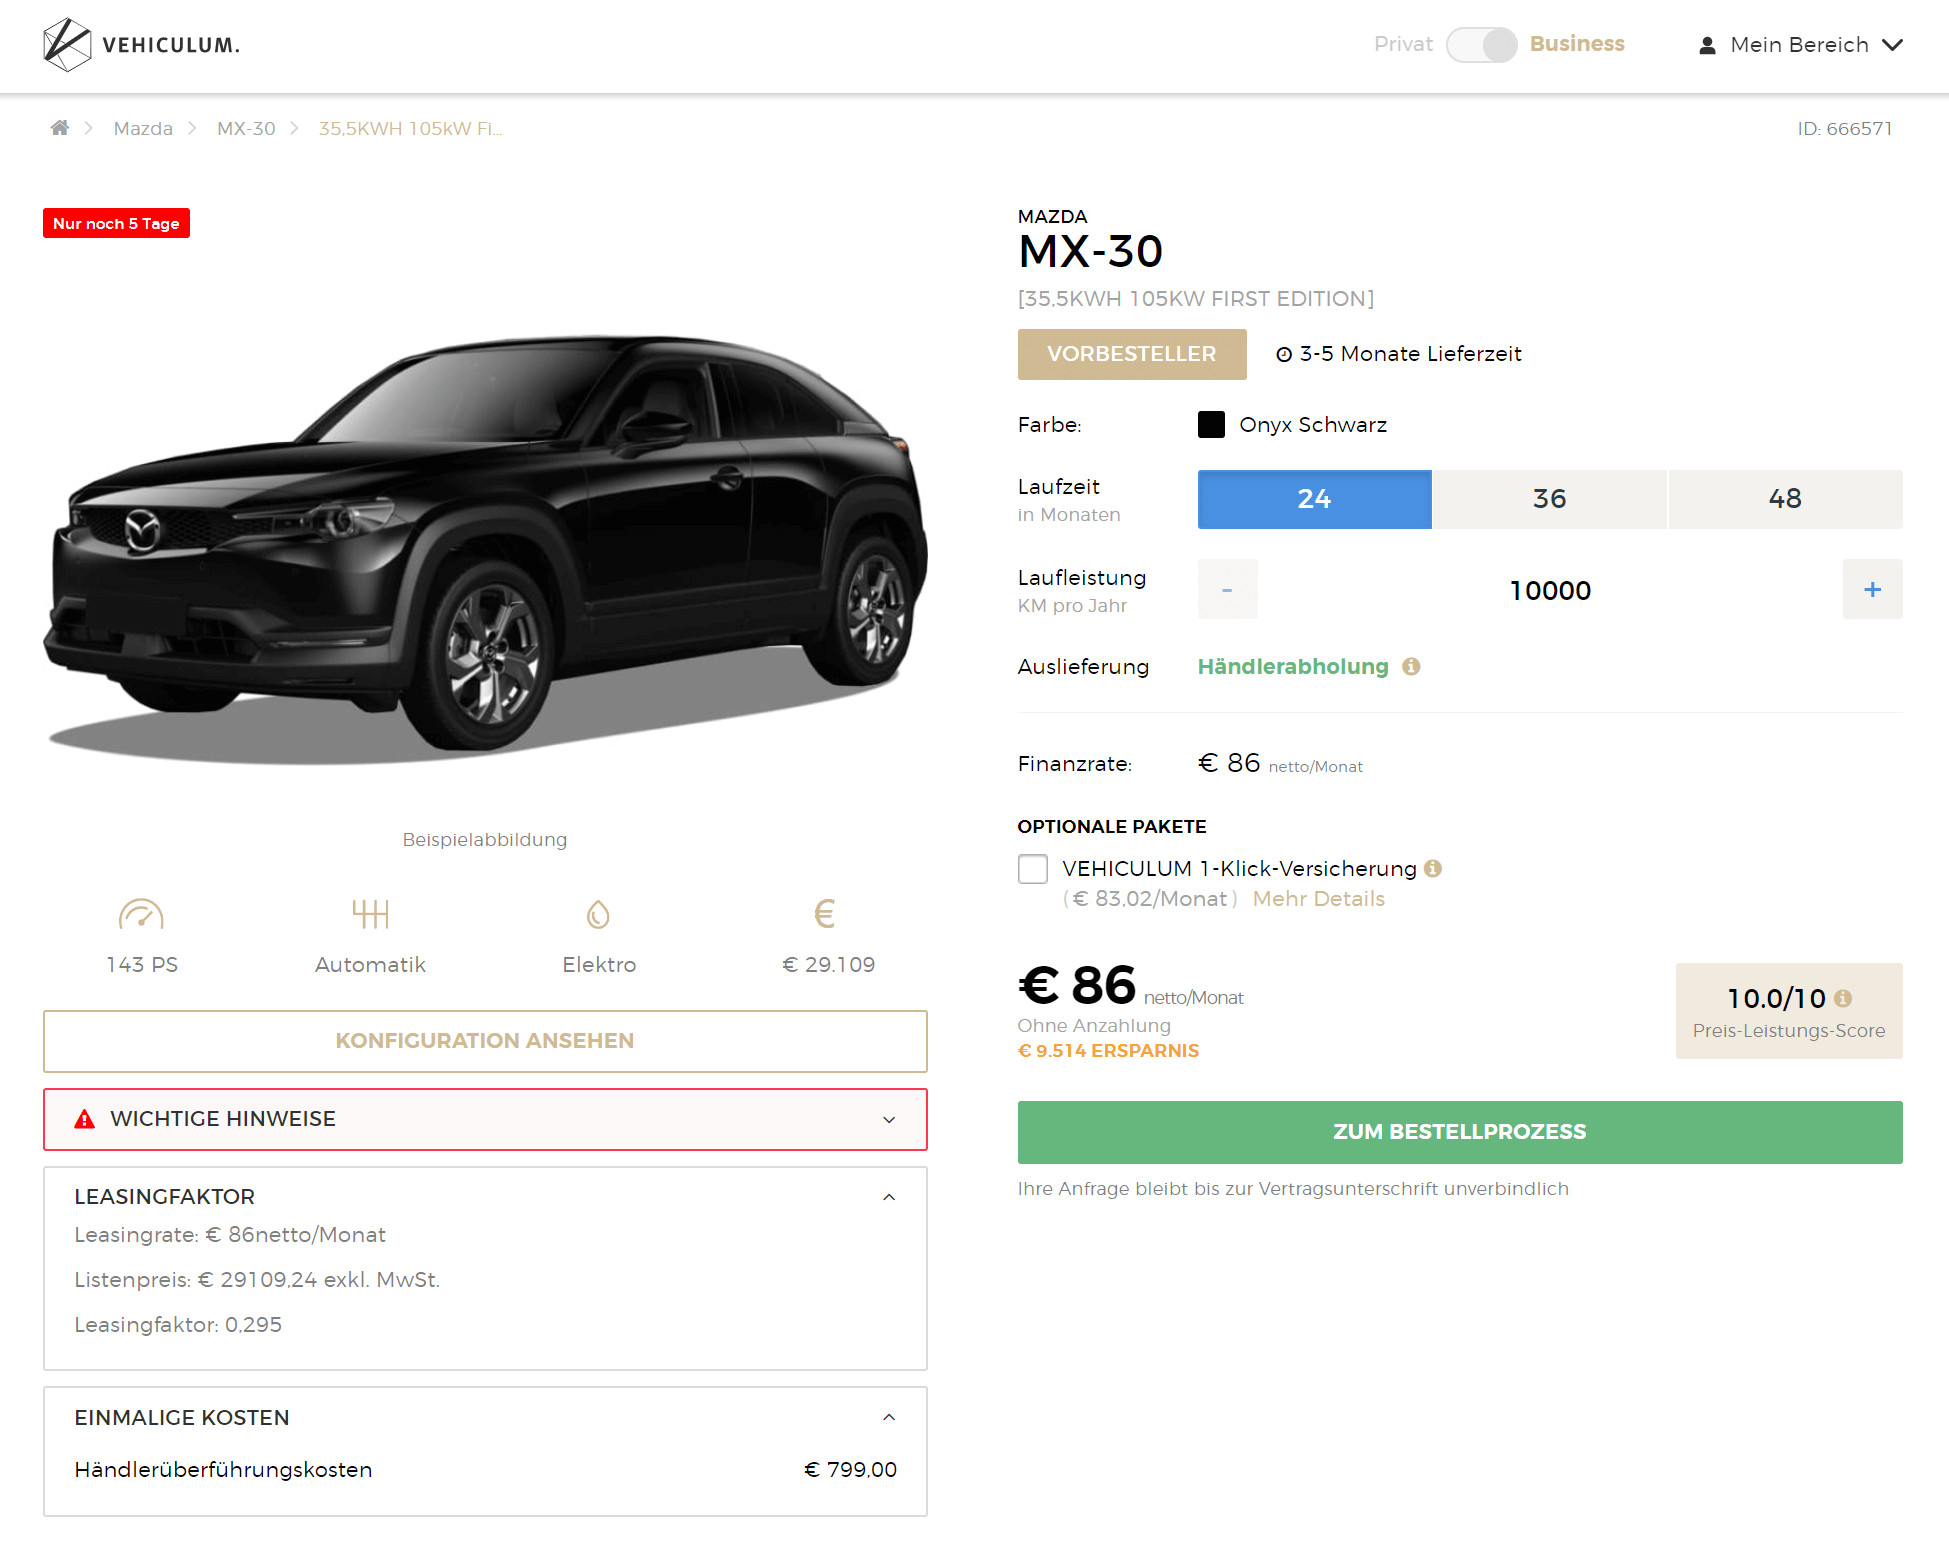Click Leasingrate € 86netto/Monat line

(230, 1235)
